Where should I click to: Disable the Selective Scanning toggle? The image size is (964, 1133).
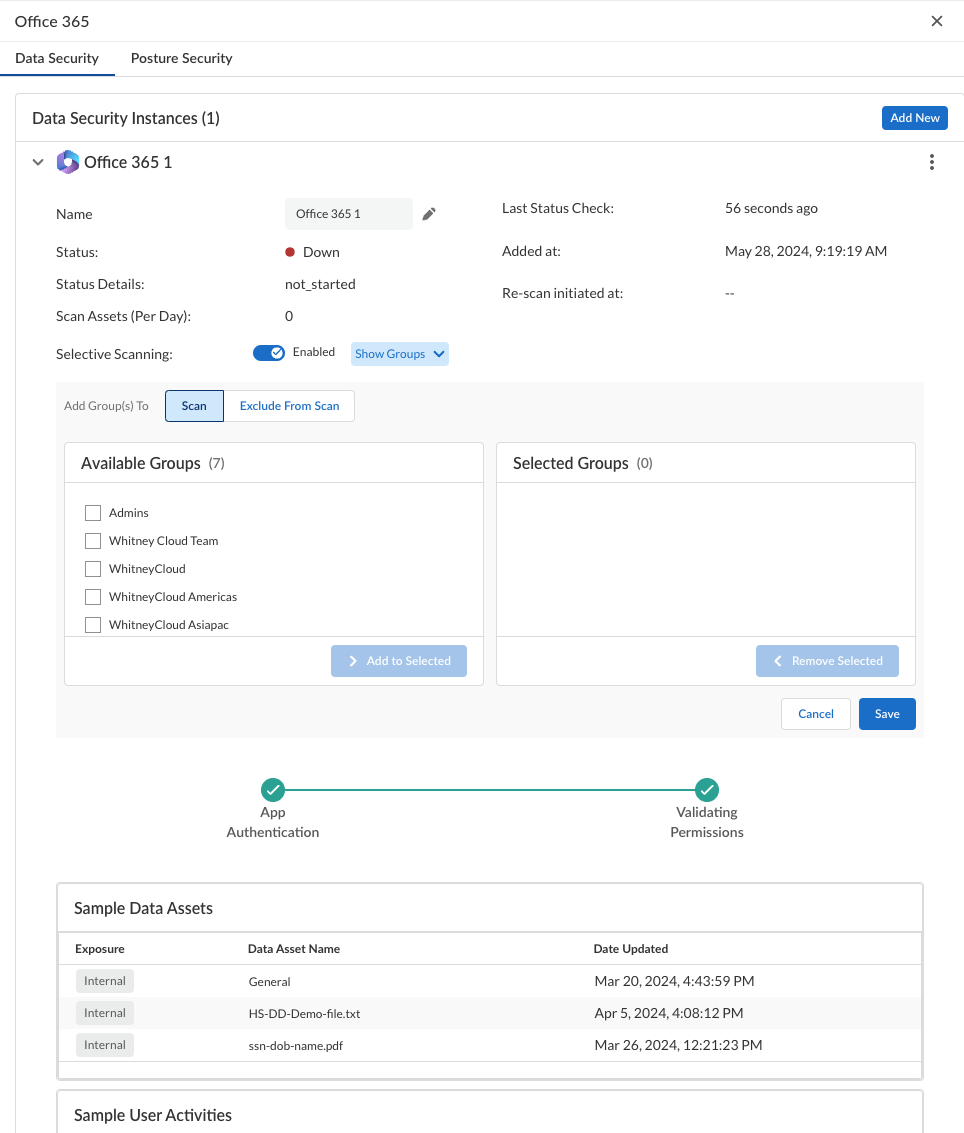pyautogui.click(x=269, y=353)
